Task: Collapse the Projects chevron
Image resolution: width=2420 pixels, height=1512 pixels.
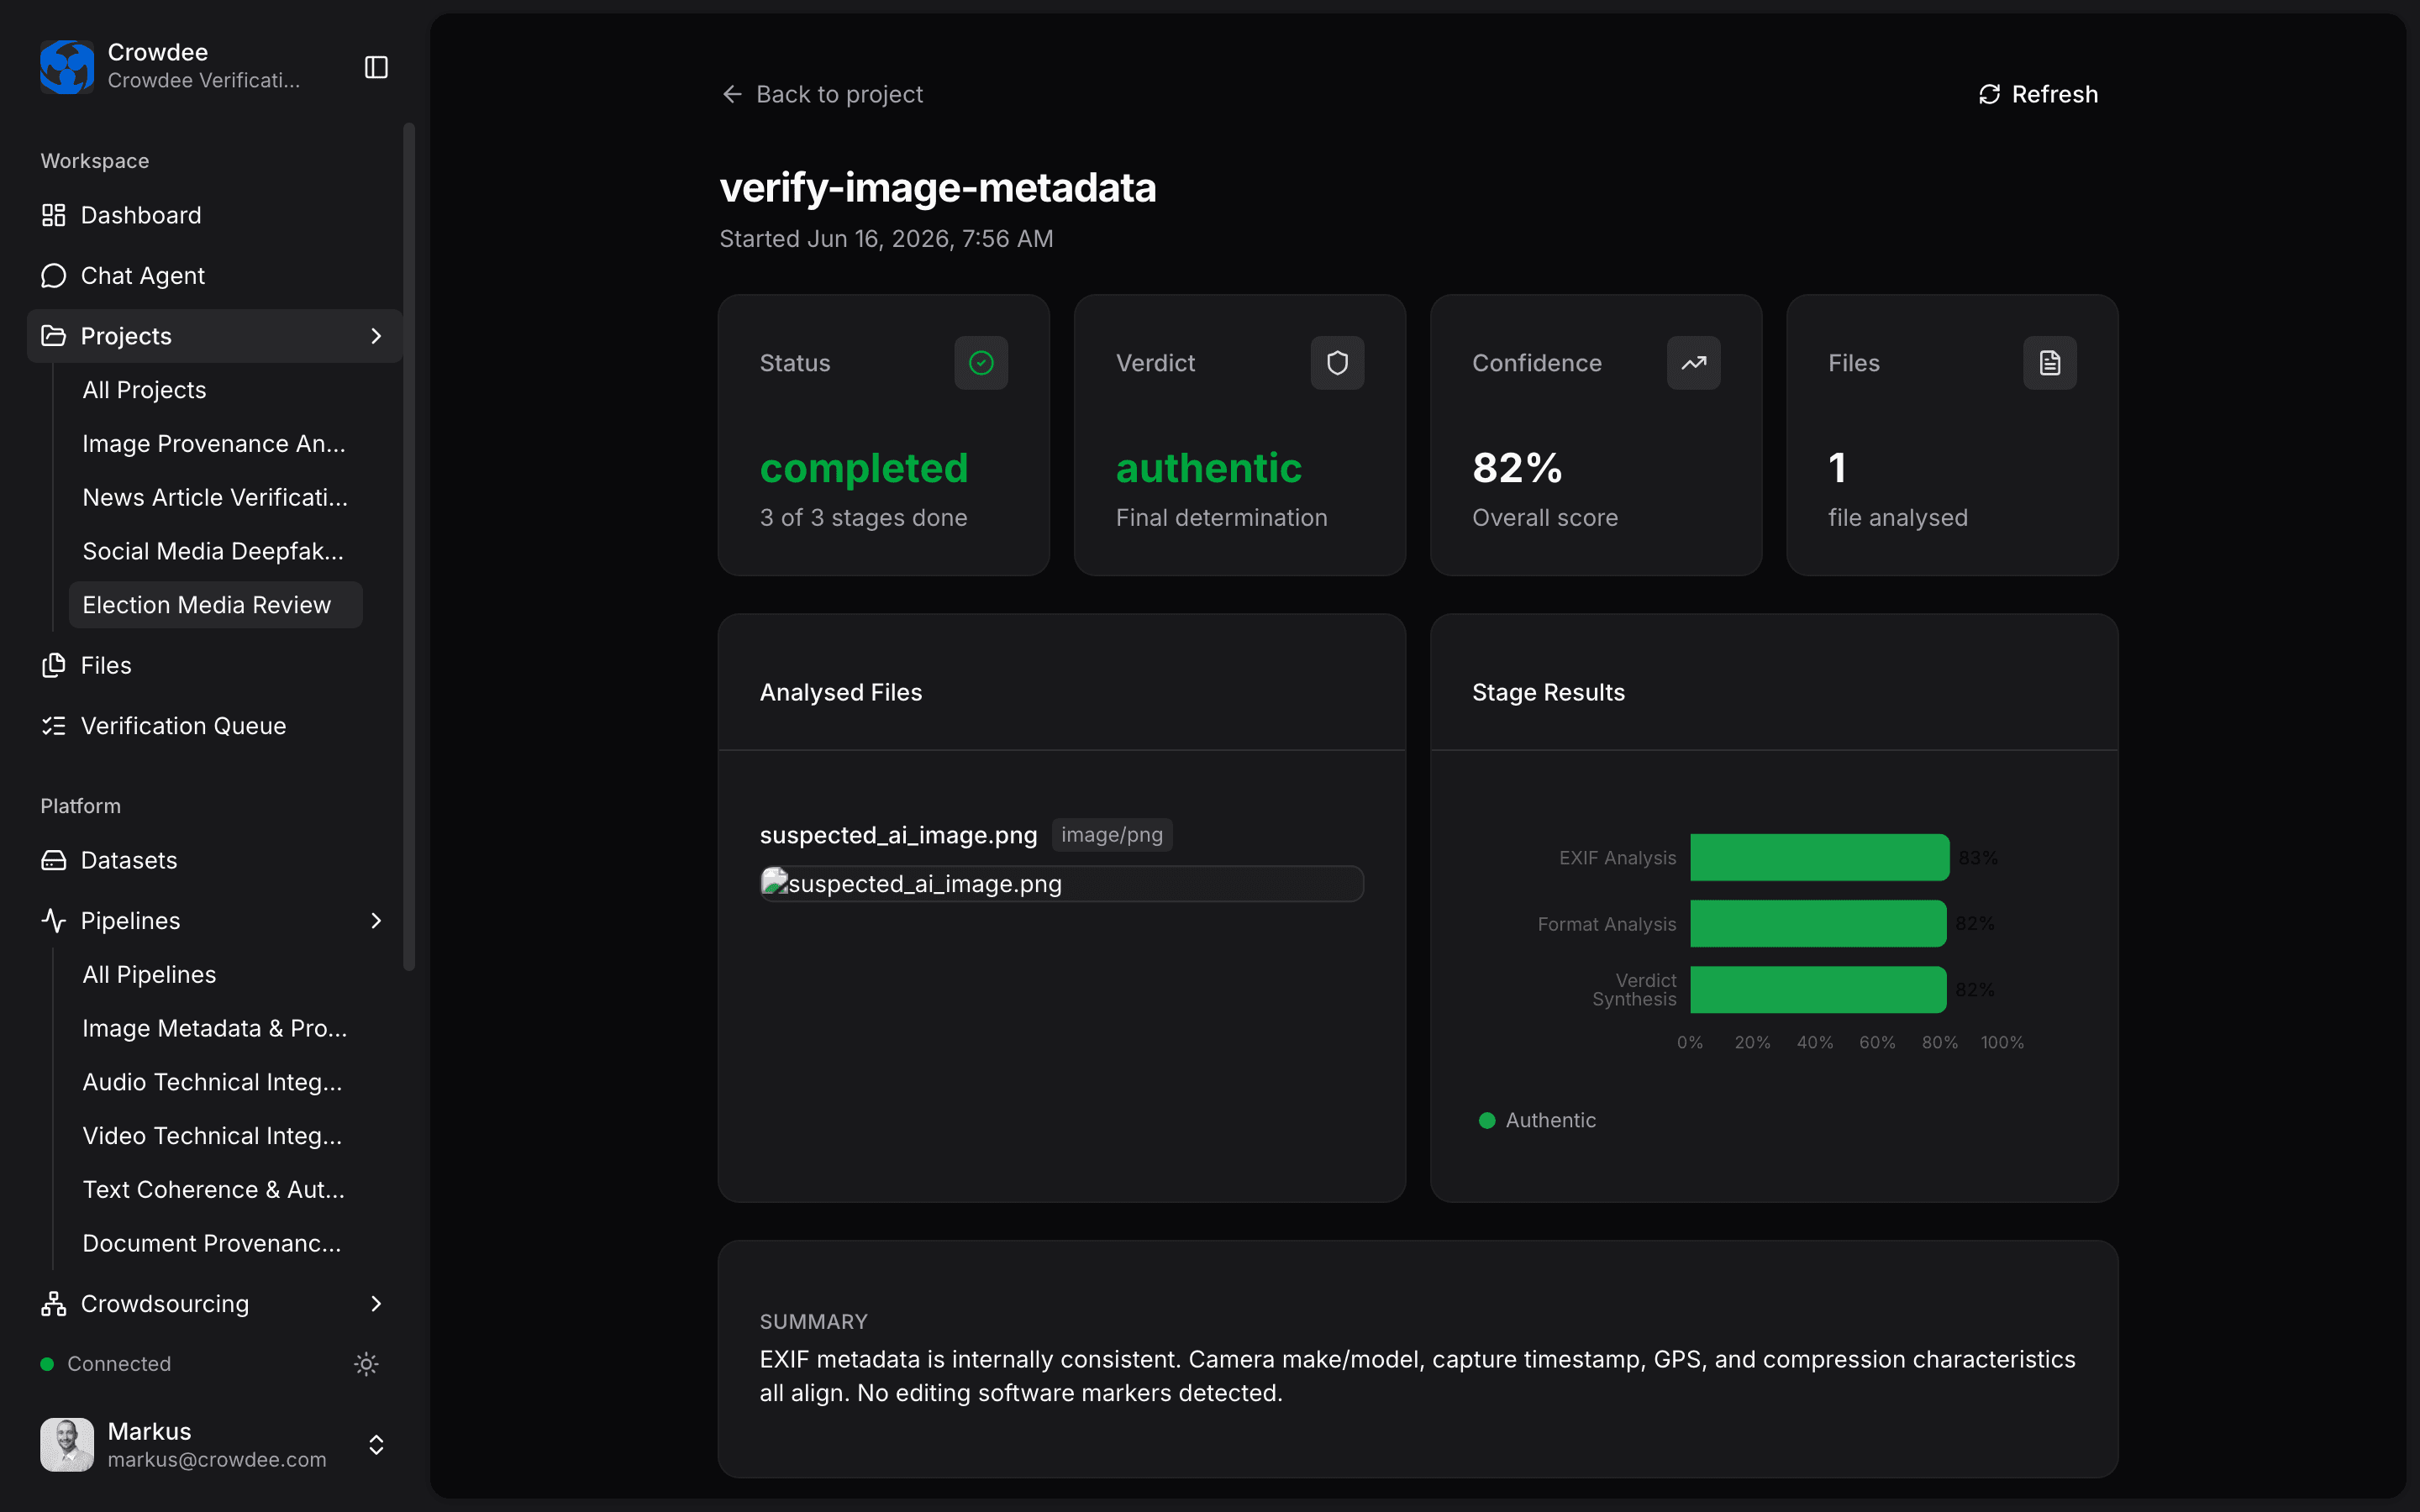Action: (x=376, y=336)
